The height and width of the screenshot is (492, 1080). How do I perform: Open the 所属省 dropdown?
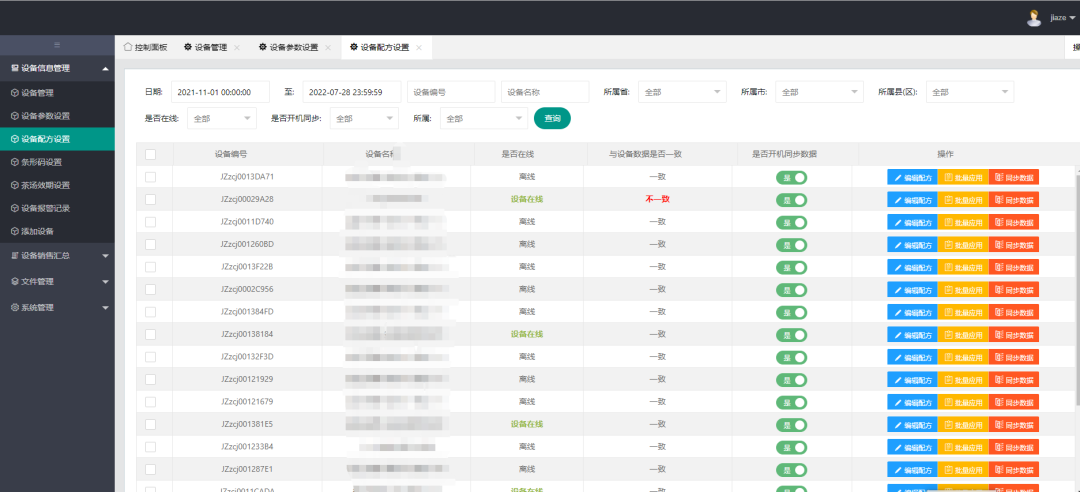point(682,92)
